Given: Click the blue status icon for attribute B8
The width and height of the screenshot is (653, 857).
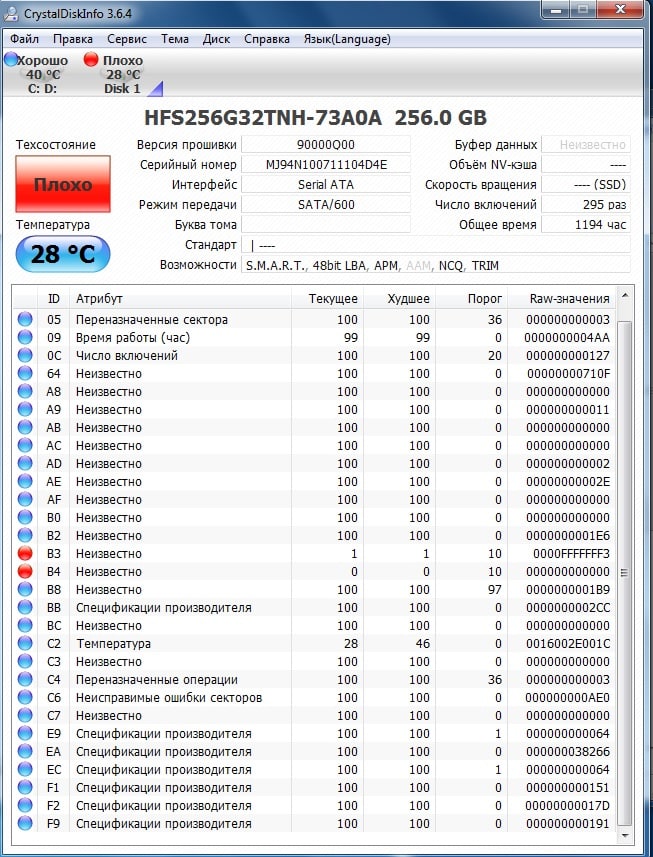Looking at the screenshot, I should point(25,590).
